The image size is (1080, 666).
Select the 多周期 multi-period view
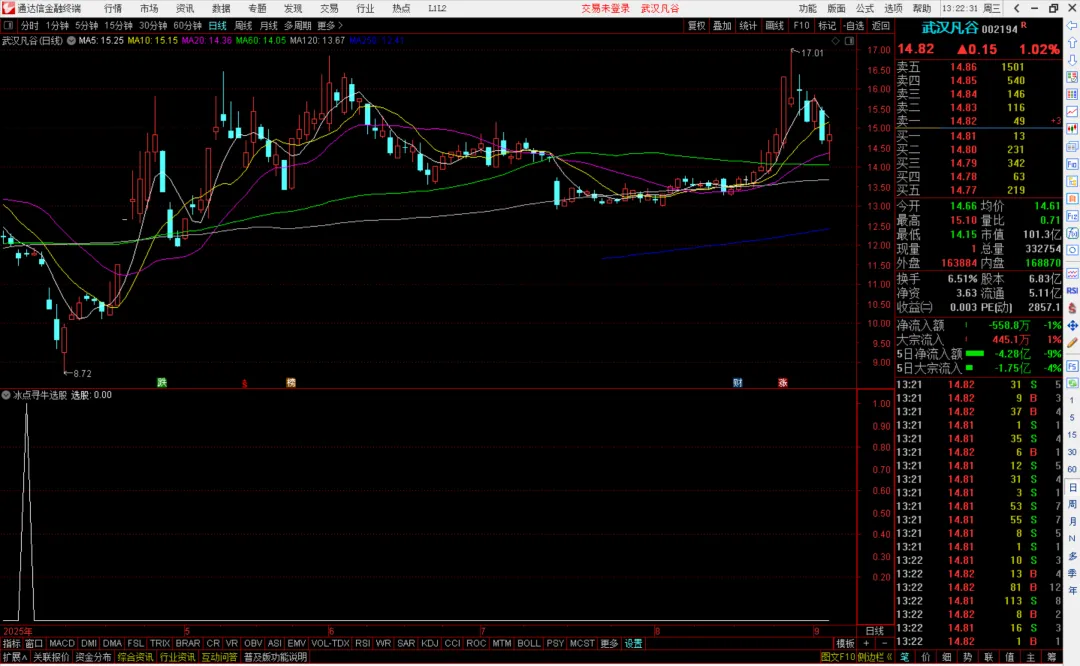point(298,25)
